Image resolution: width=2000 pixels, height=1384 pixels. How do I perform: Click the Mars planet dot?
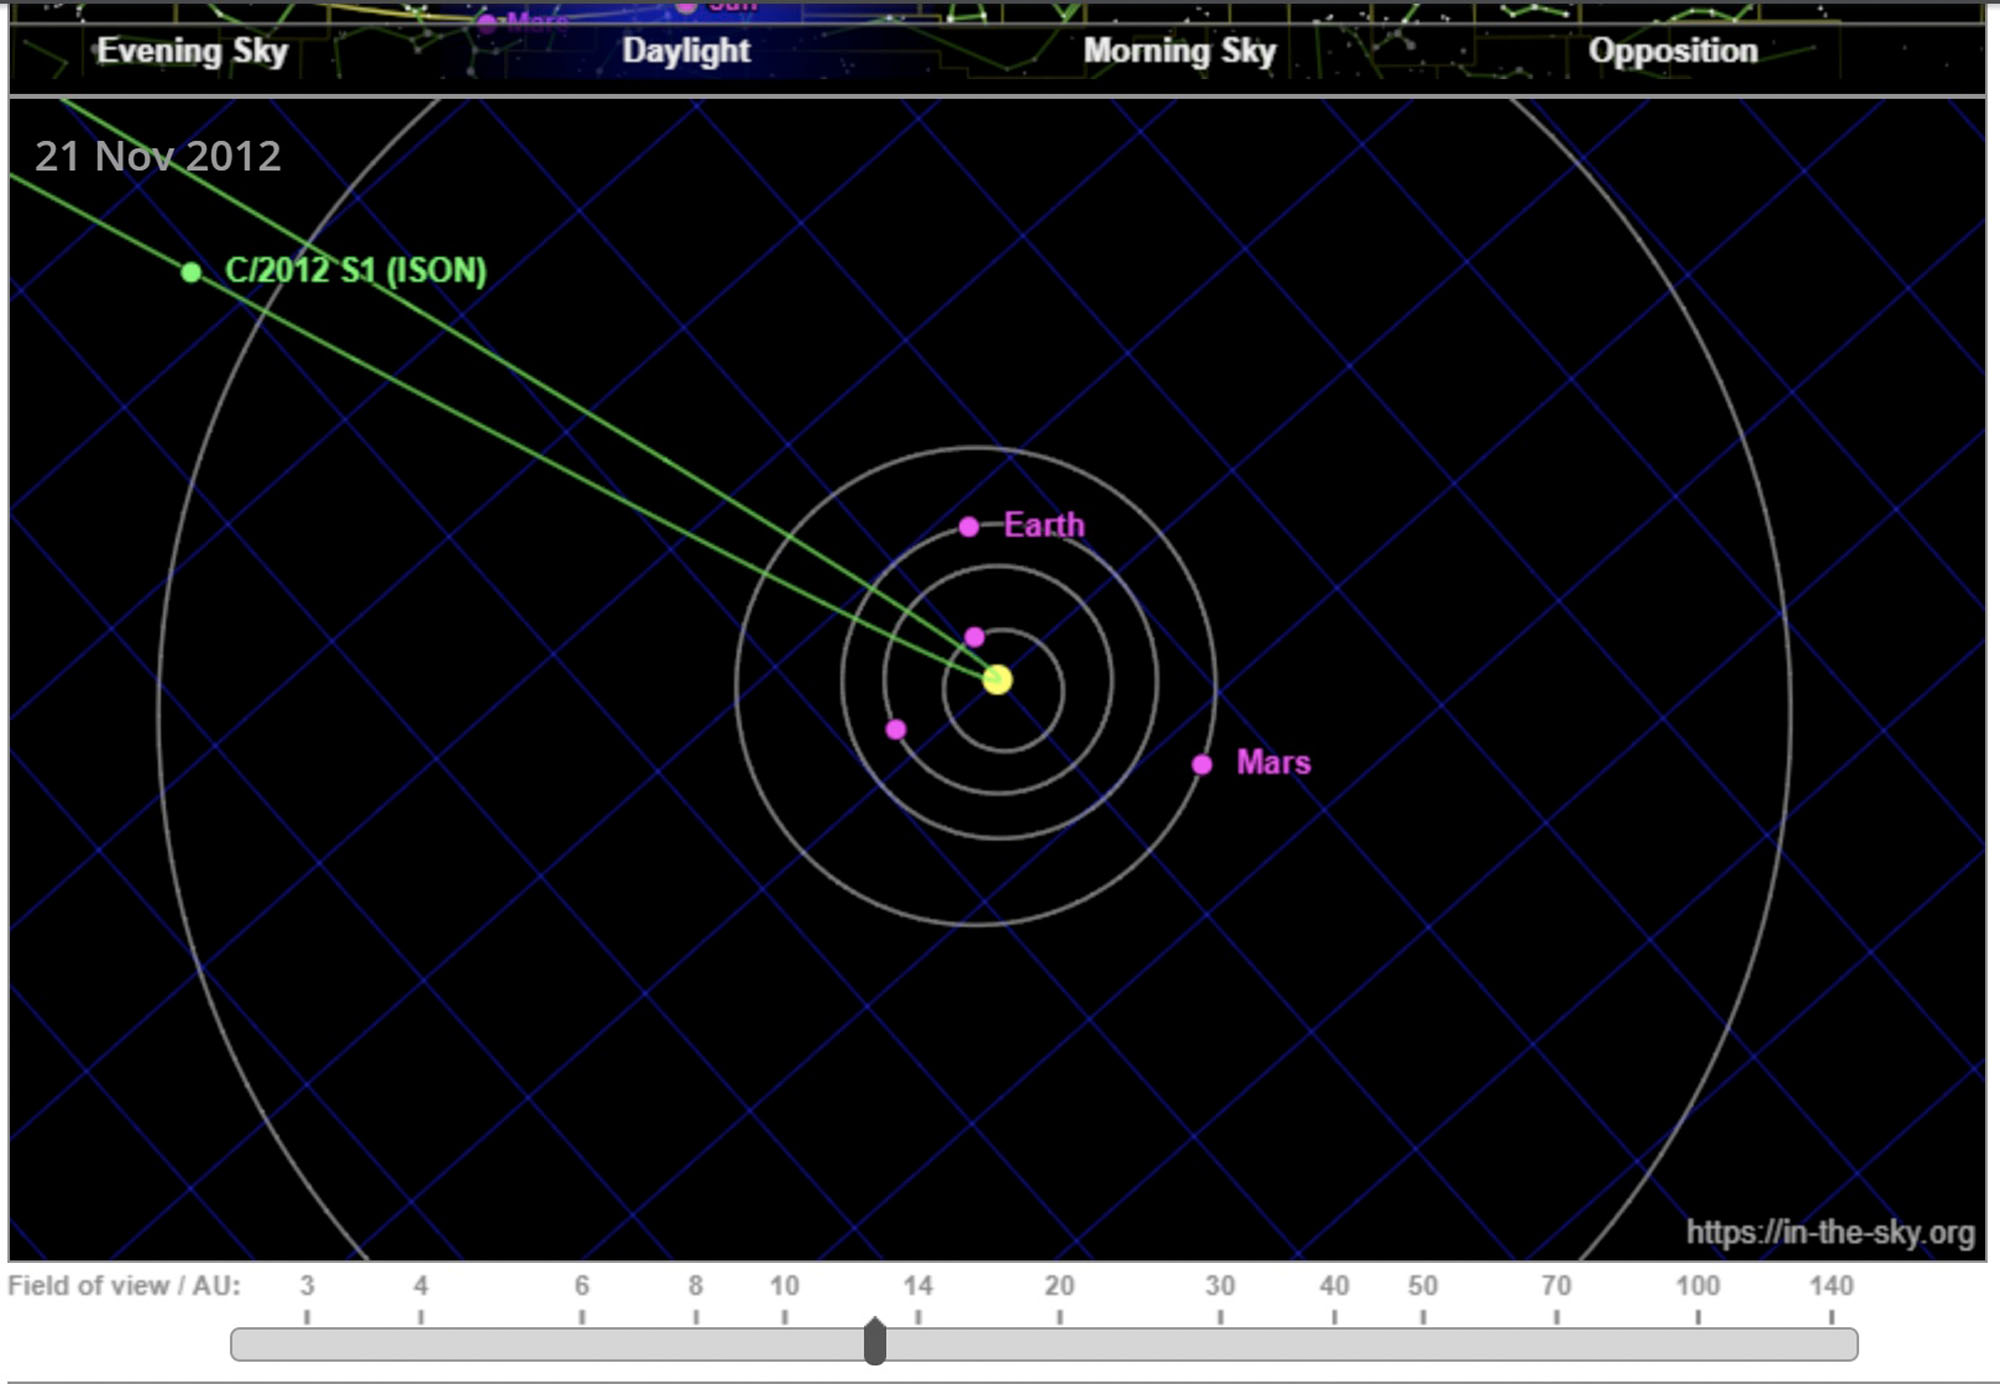point(1202,765)
